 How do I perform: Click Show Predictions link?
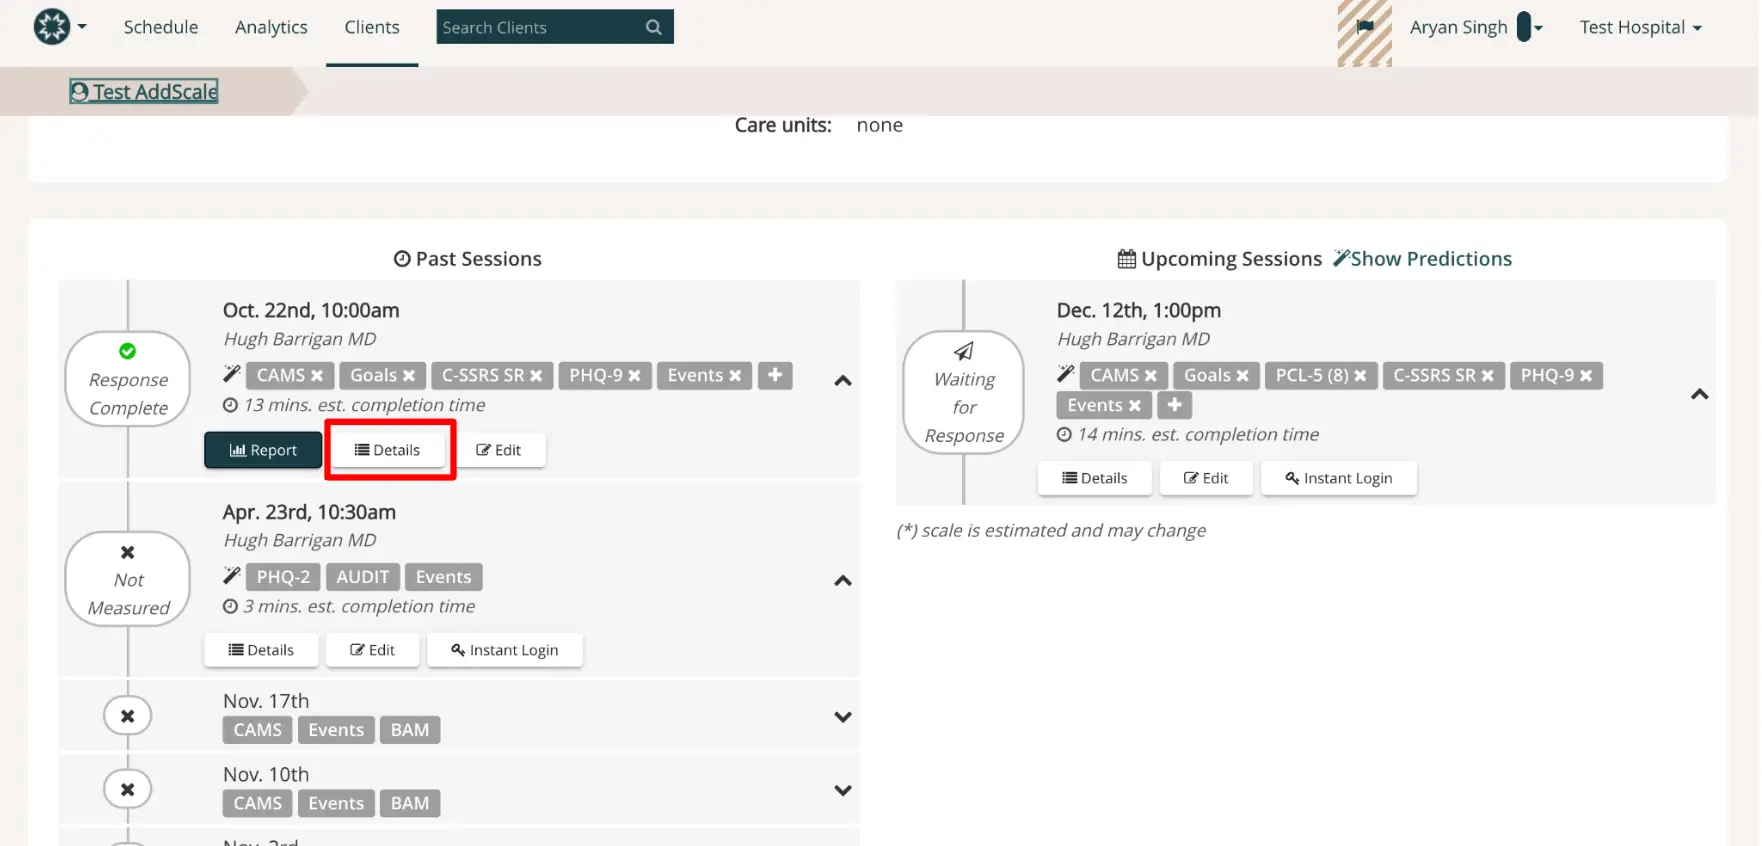1422,259
